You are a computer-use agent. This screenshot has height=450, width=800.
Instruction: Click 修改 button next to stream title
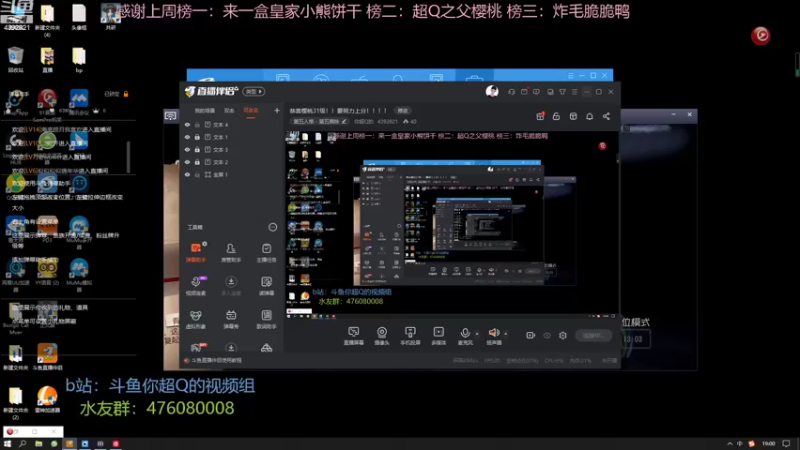(x=403, y=110)
